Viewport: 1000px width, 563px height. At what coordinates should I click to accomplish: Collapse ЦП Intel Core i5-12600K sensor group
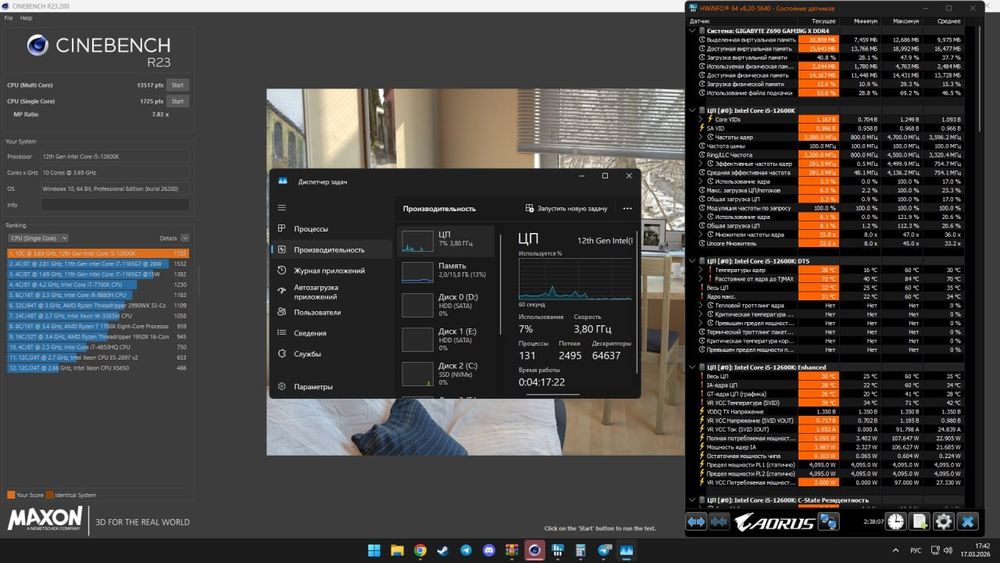click(x=692, y=110)
